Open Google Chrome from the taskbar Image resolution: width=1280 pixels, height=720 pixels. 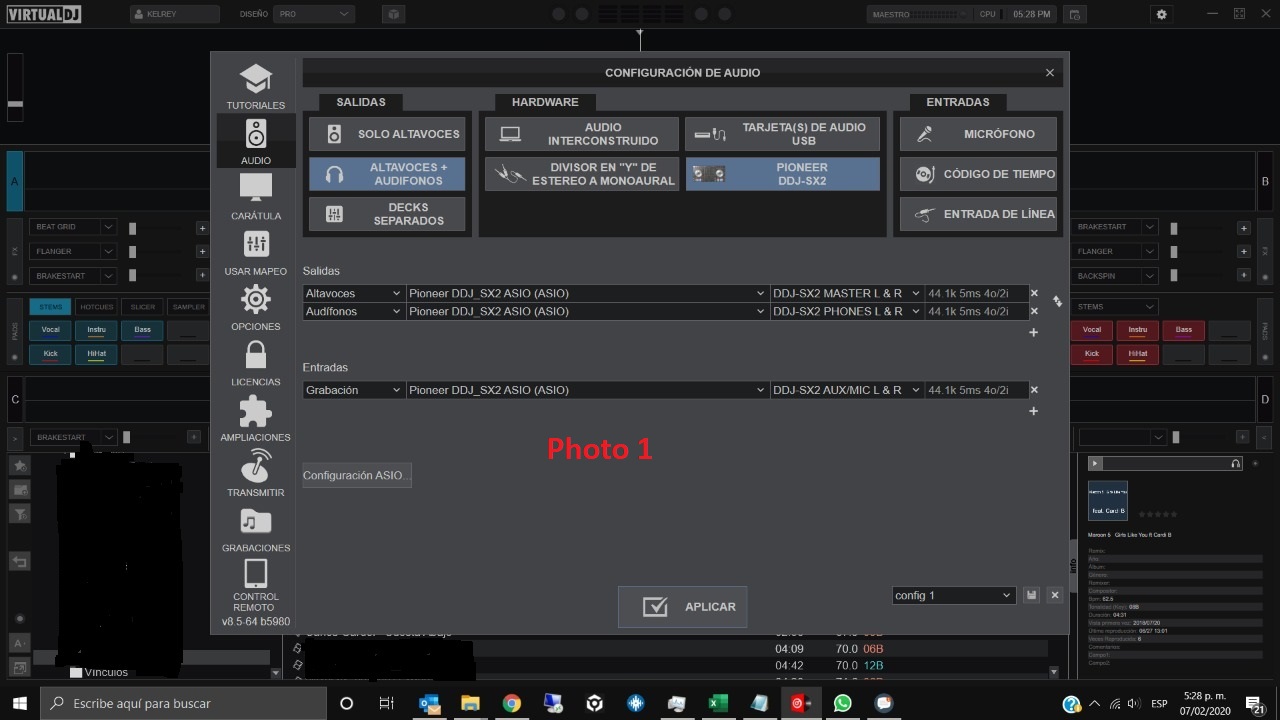(x=511, y=703)
